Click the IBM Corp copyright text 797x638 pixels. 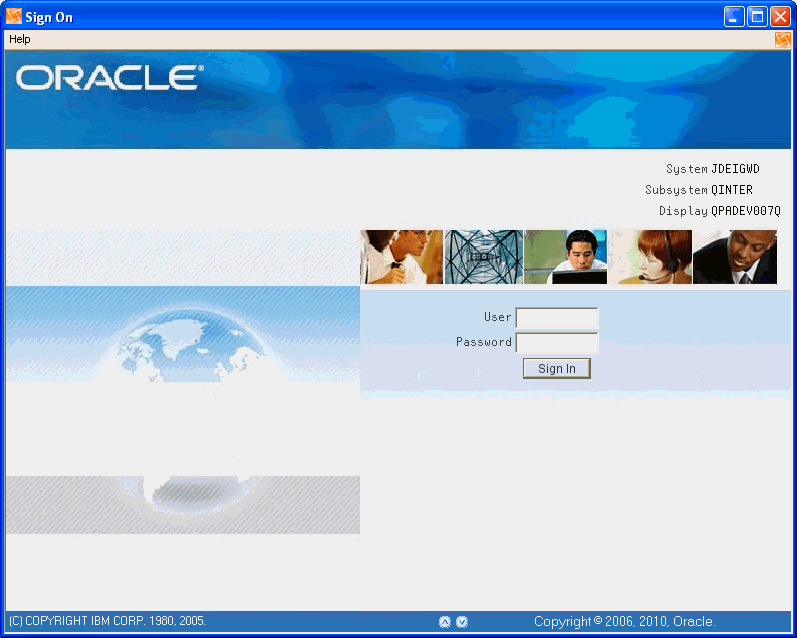(107, 621)
